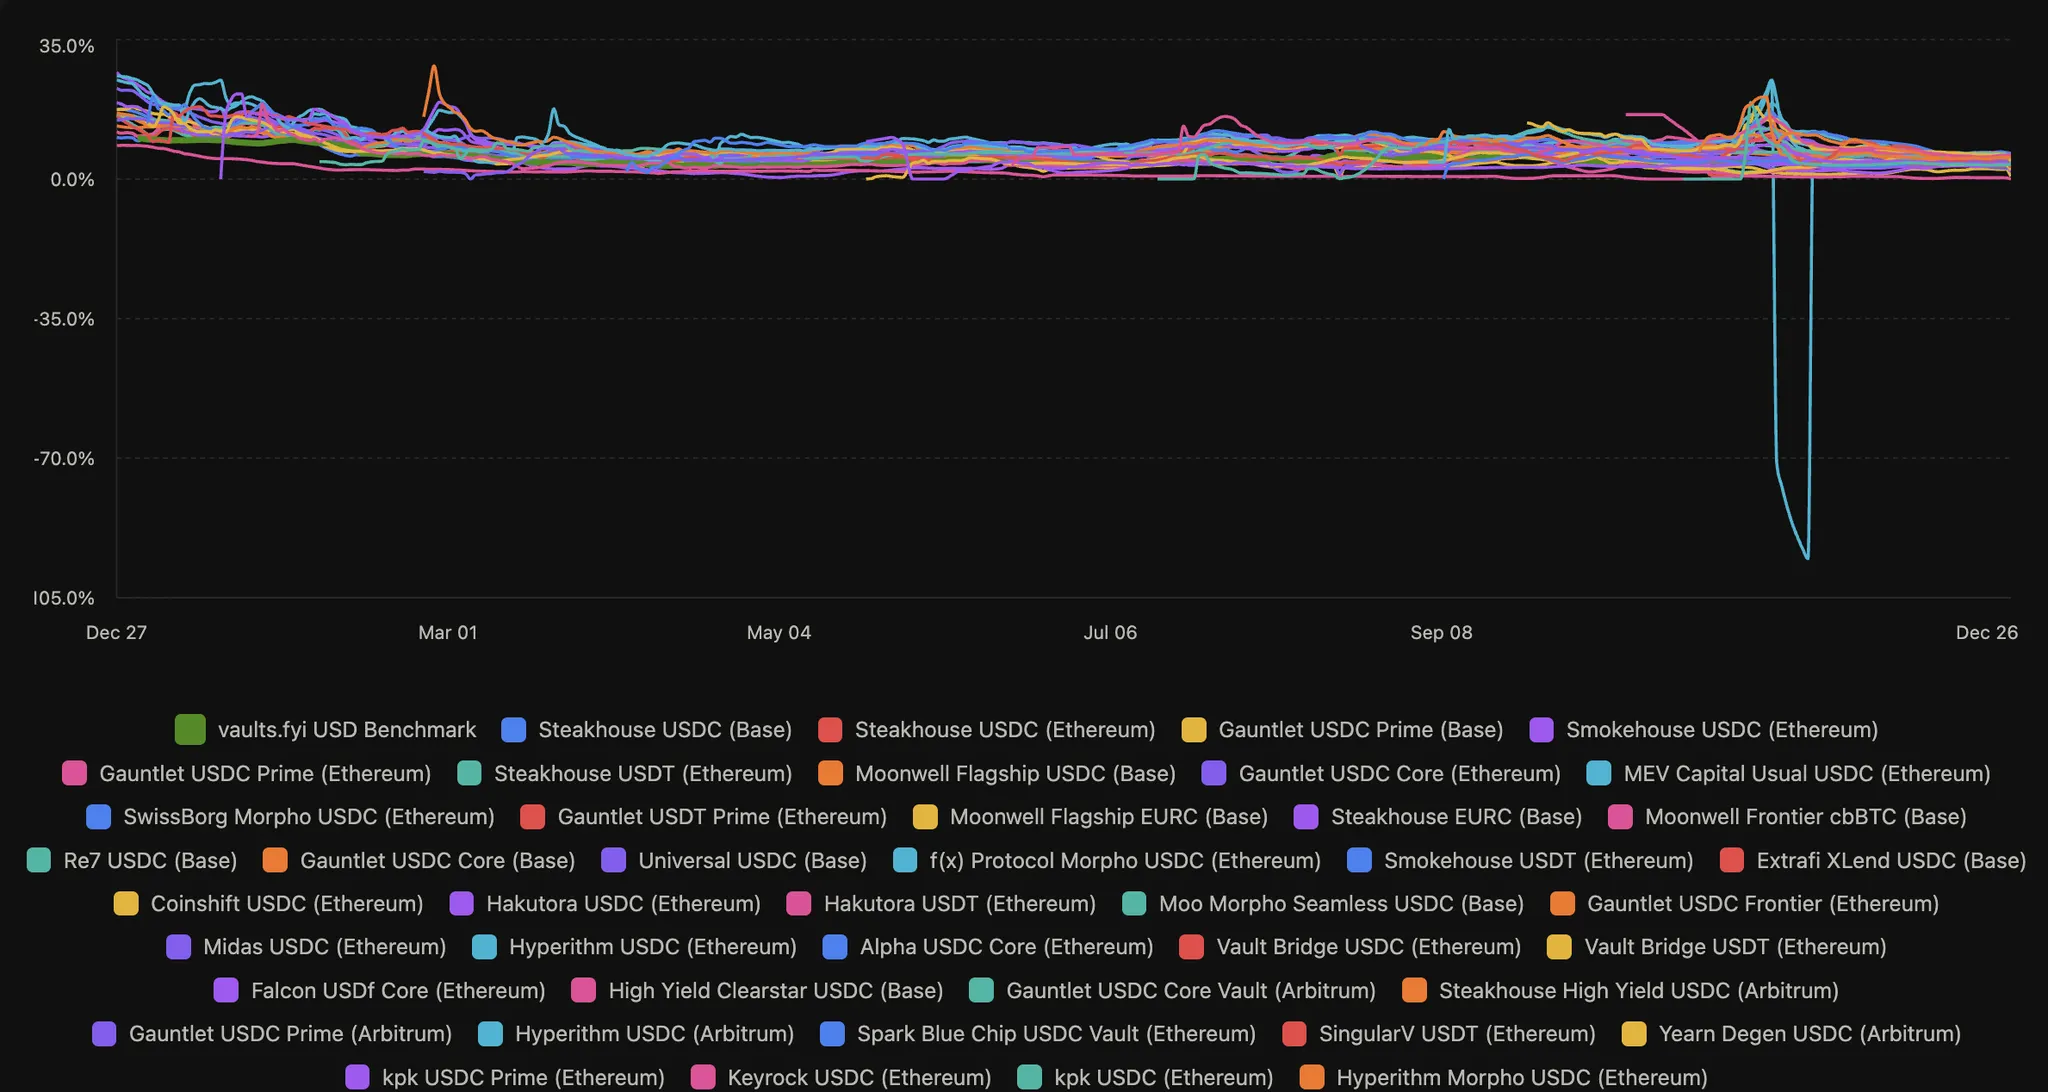Click Smokehouse USDC (Ethereum) purple swatch
2048x1092 pixels.
click(1541, 730)
